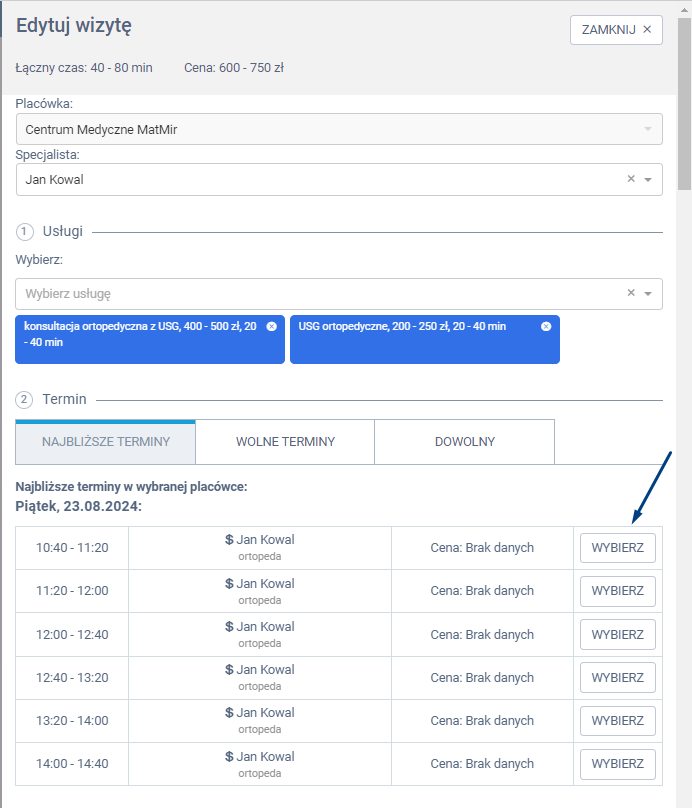Choose the 10:40 - 11:20 appointment slot
Screen dimensions: 692x808
(x=617, y=548)
